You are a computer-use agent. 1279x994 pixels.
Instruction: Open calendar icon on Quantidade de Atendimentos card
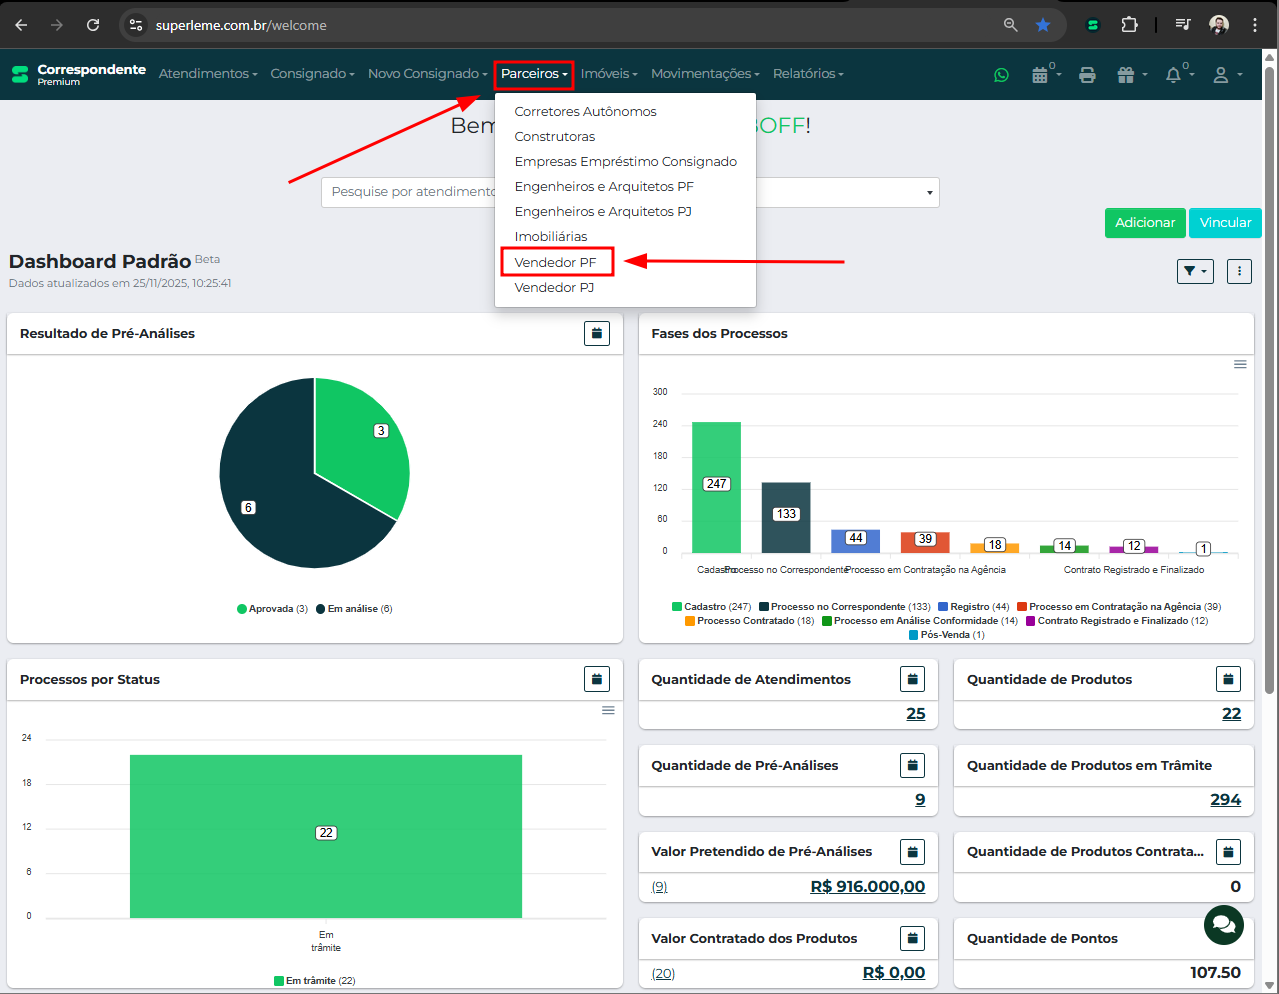(912, 680)
